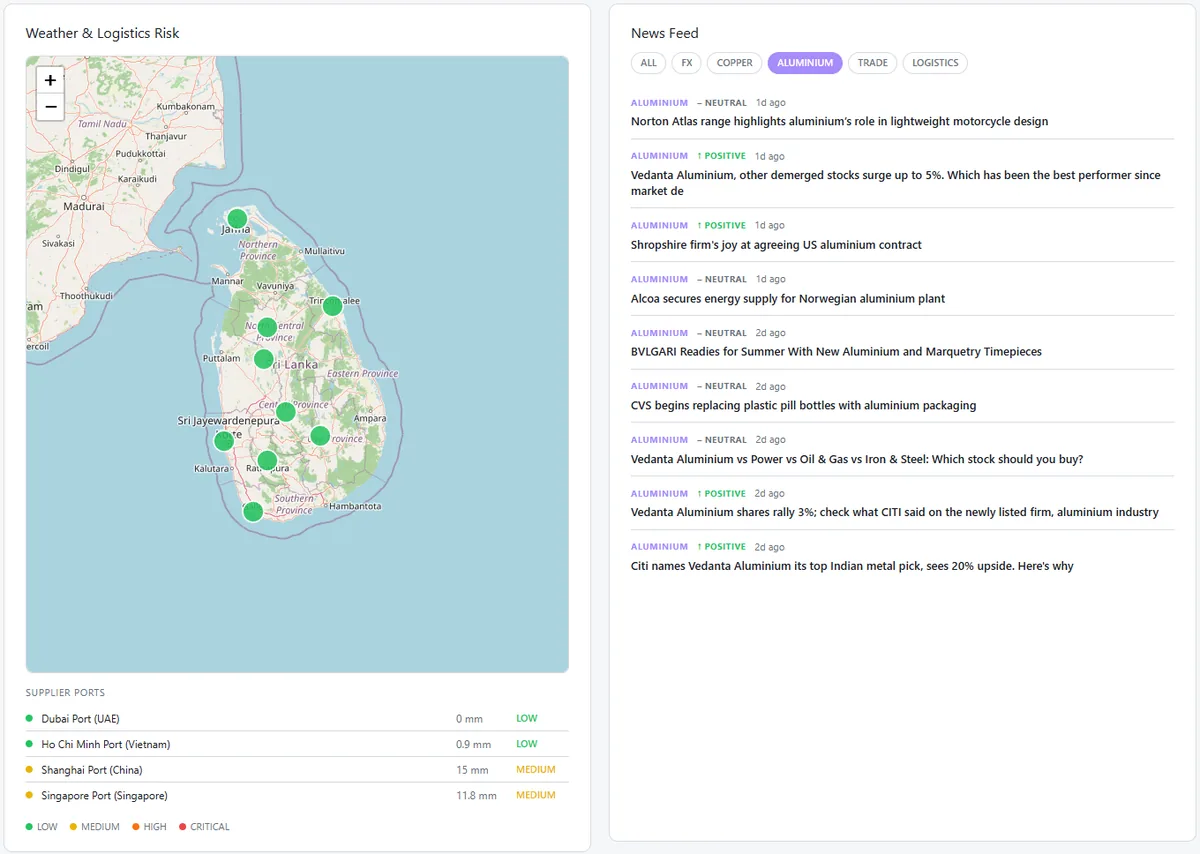Click the green marker in North Central Province
Image resolution: width=1200 pixels, height=854 pixels.
pyautogui.click(x=266, y=327)
